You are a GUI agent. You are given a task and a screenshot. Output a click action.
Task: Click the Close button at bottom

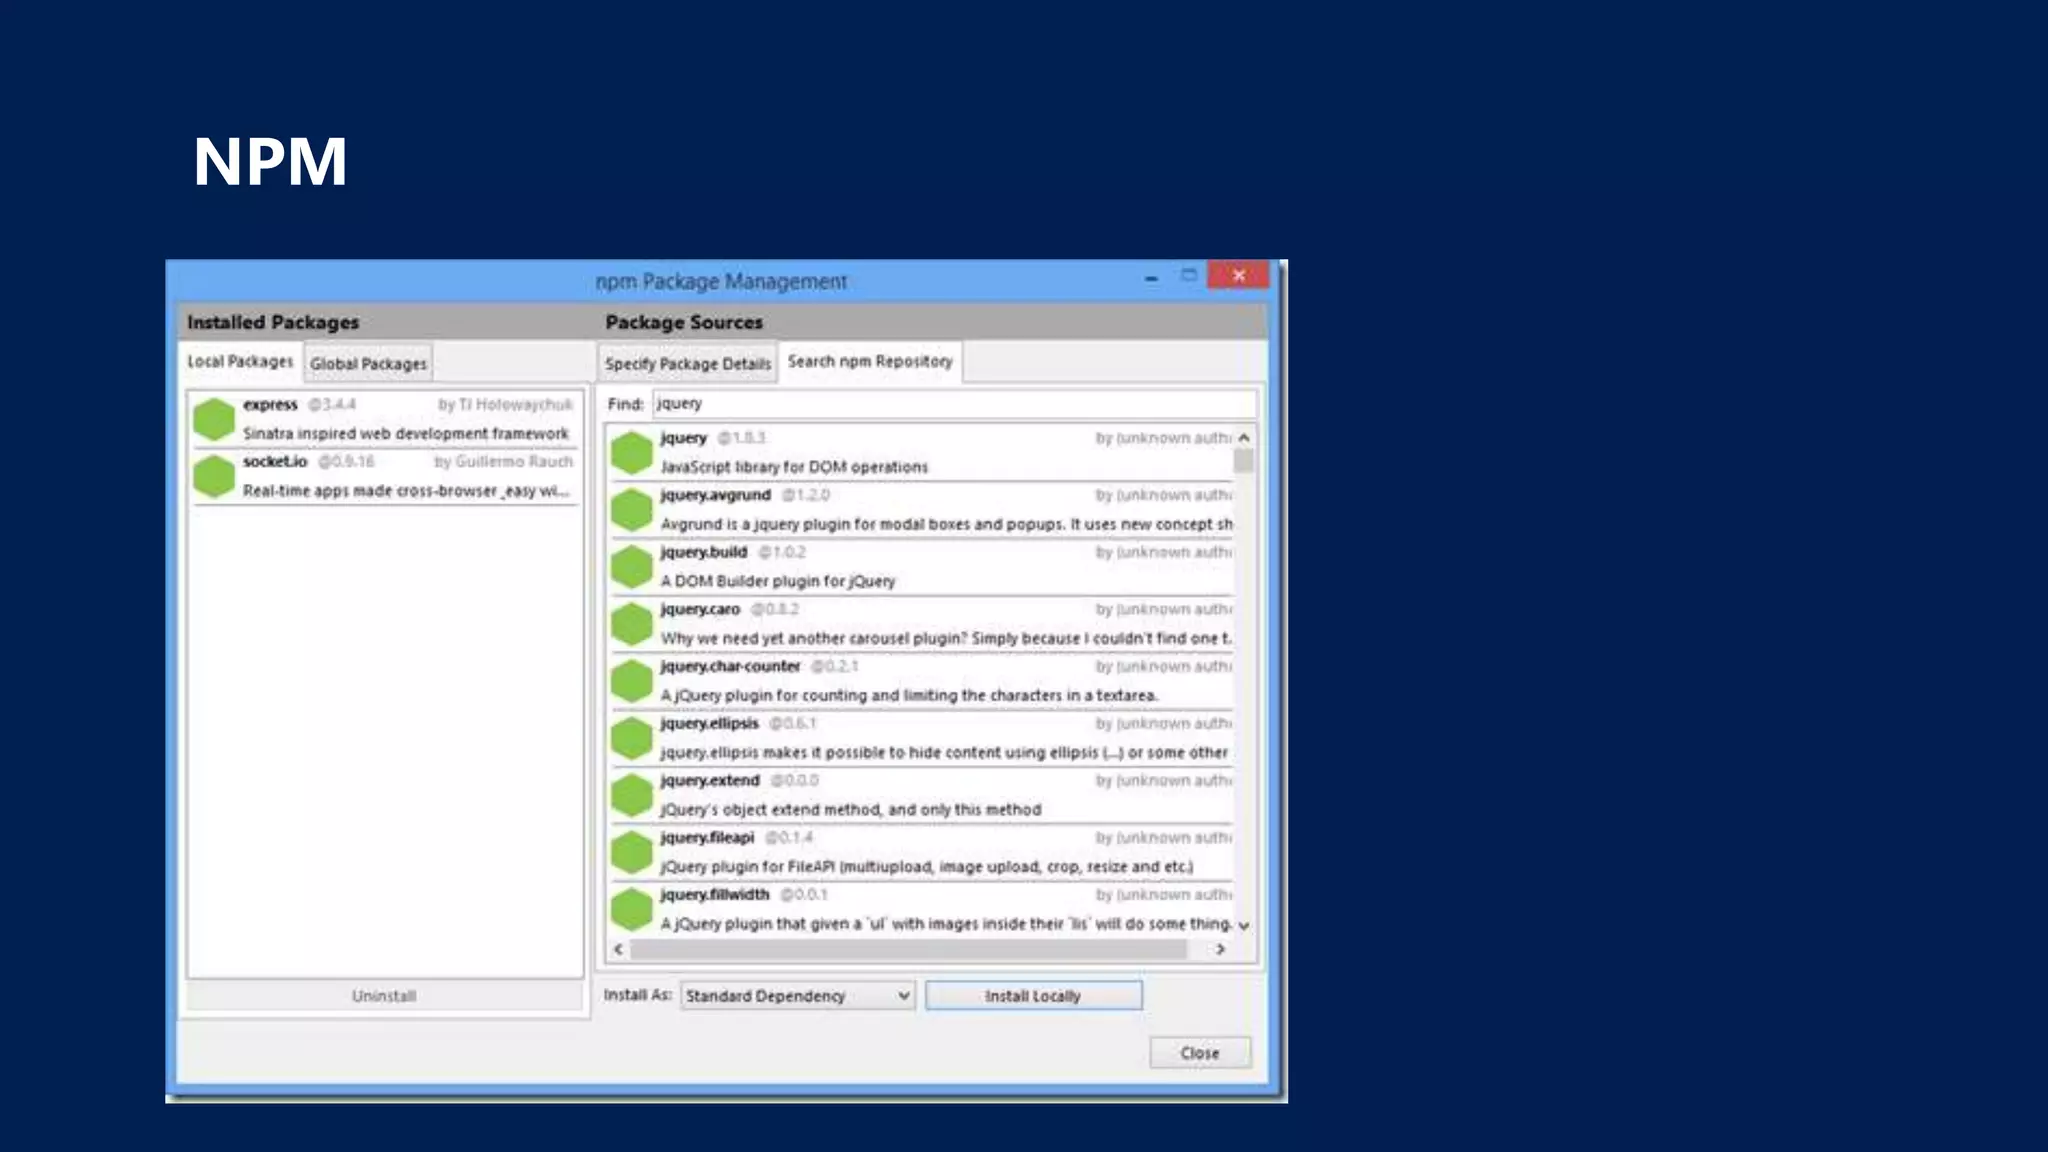tap(1199, 1053)
